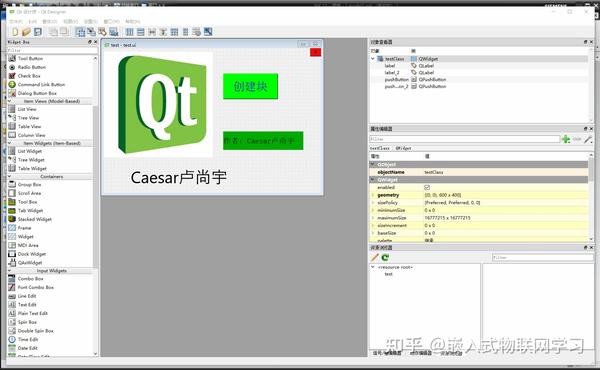This screenshot has height=370, width=600.
Task: Select 'test' under resource root
Action: coord(388,274)
